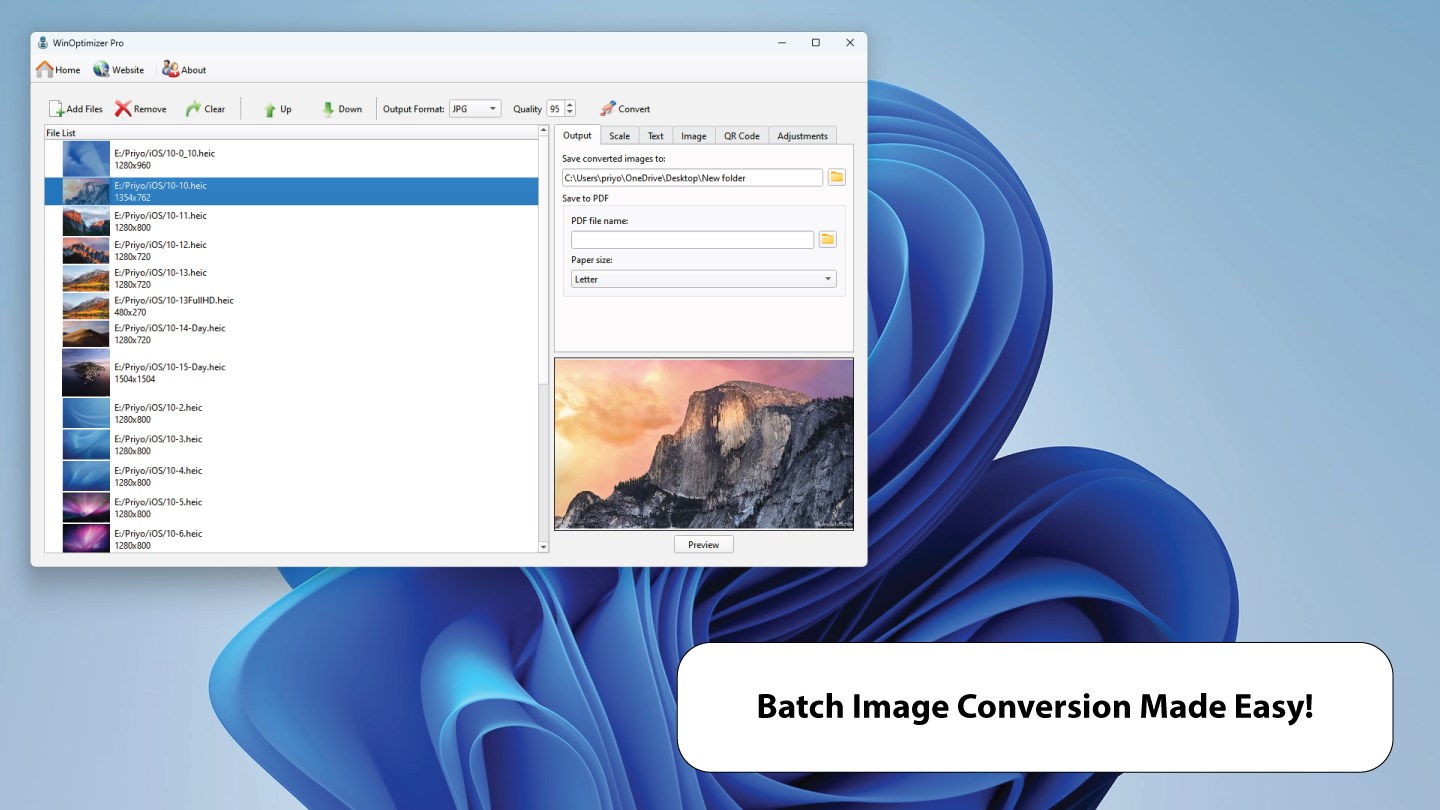
Task: Browse for PDF file name folder icon
Action: tap(827, 240)
